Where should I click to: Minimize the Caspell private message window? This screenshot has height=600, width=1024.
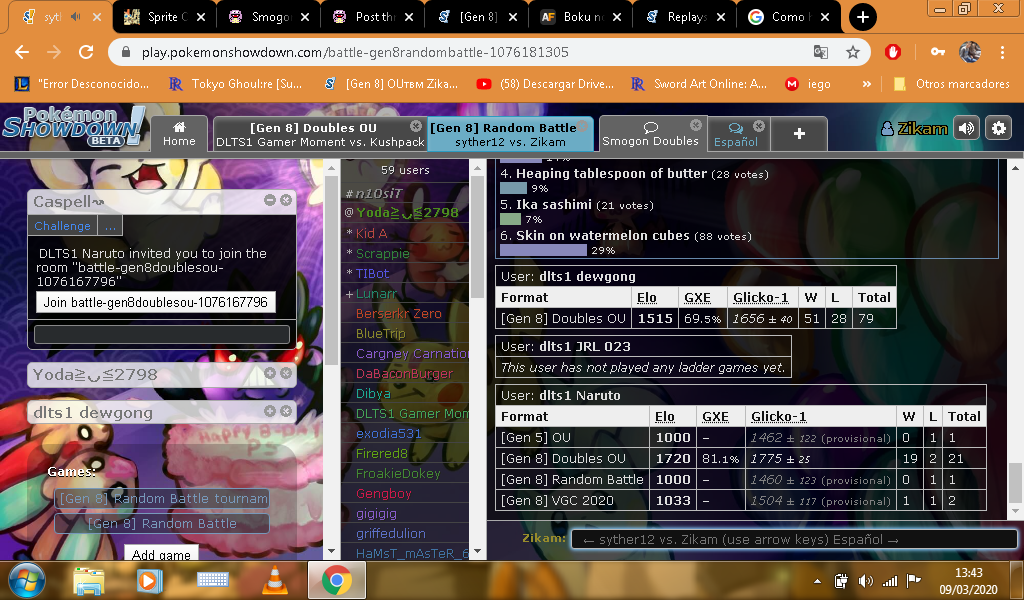pos(270,200)
